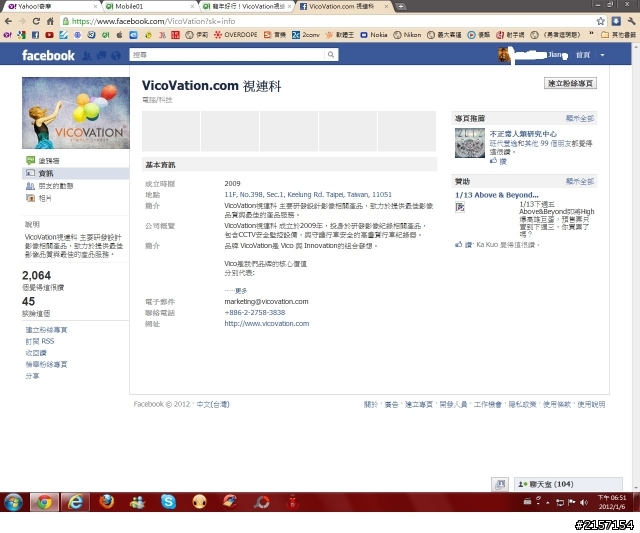Launch Internet Explorer from taskbar
This screenshot has width=640, height=533.
[75, 502]
